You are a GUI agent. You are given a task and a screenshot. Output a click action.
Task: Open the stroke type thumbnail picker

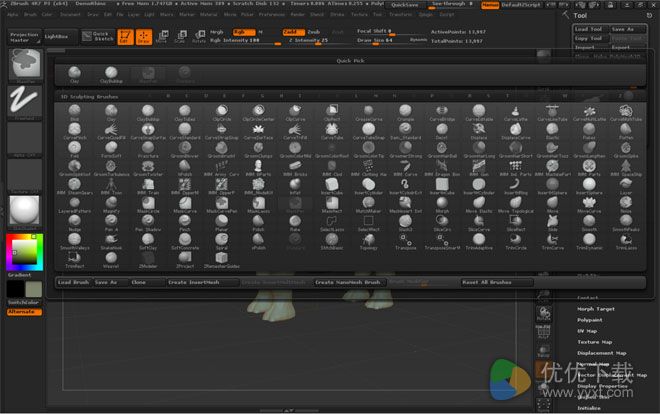25,100
